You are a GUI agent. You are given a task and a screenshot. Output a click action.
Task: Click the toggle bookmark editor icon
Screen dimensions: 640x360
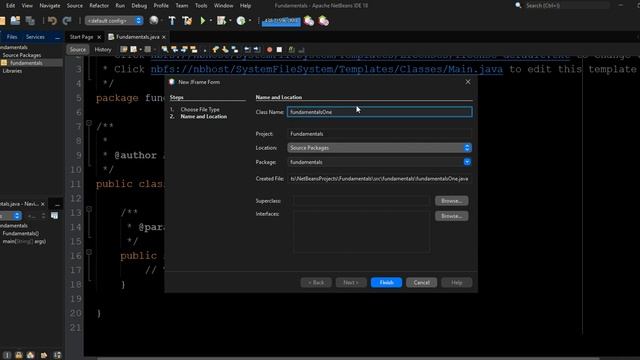click(235, 49)
